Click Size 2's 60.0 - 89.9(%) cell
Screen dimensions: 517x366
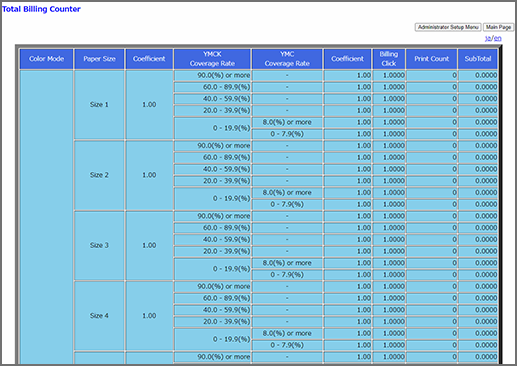(212, 158)
